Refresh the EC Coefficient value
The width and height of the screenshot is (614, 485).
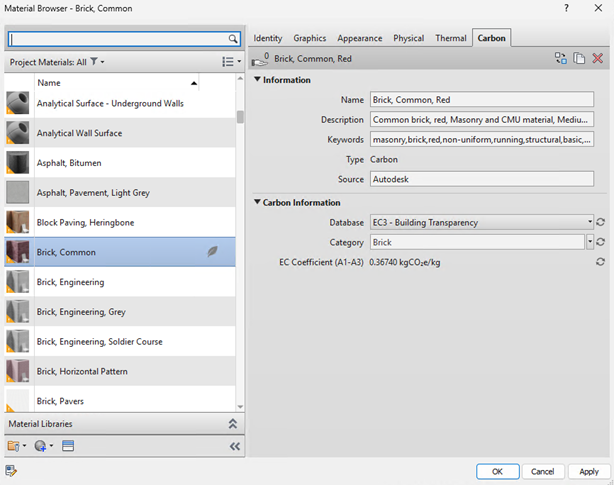click(x=599, y=261)
